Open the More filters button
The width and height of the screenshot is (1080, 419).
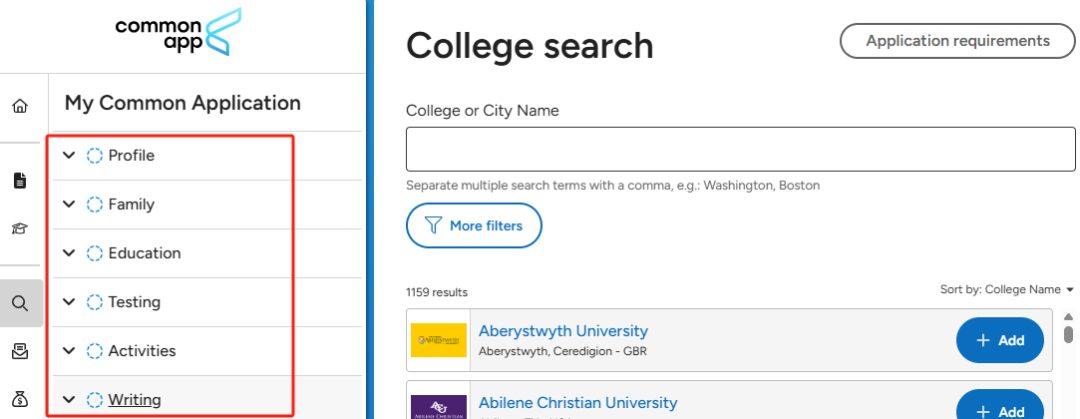click(x=474, y=226)
